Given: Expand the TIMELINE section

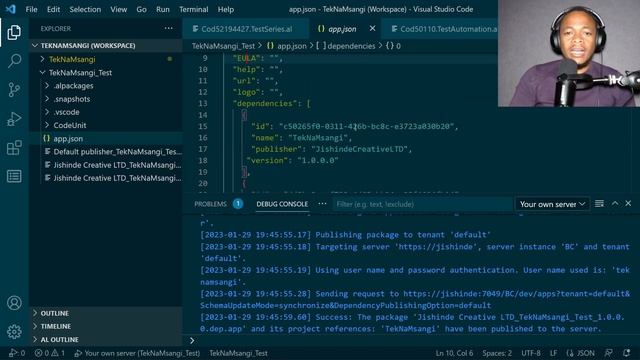Looking at the screenshot, I should pyautogui.click(x=106, y=326).
